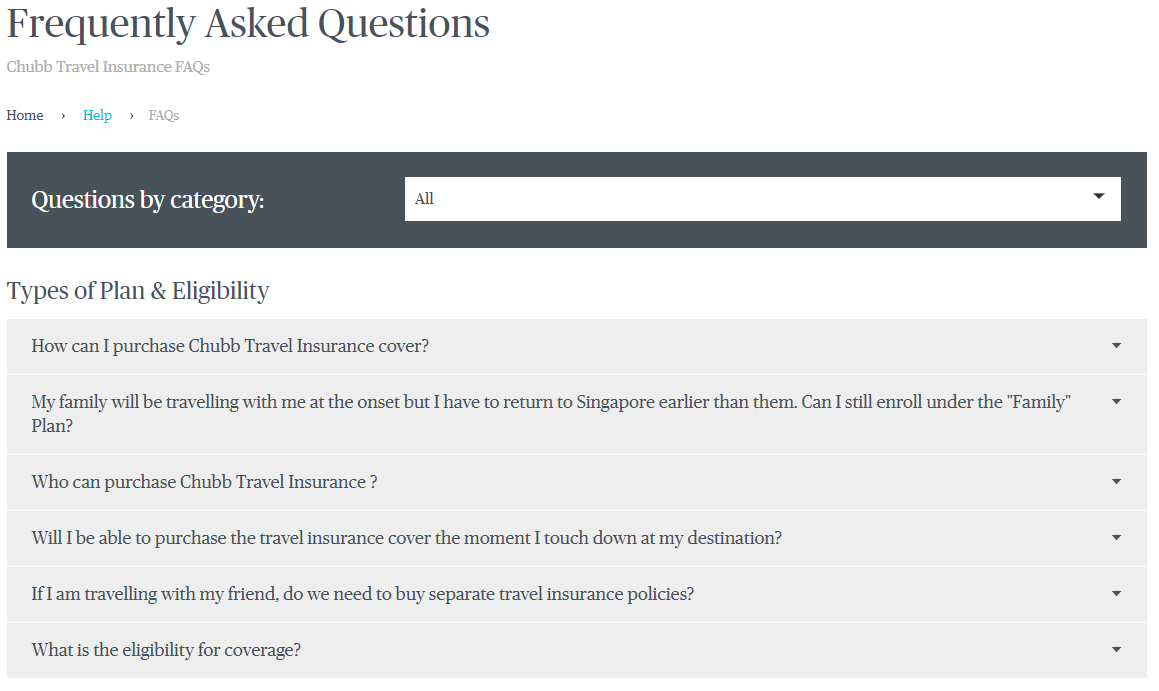Expand "How can I purchase Chubb Travel Insurance cover?"
The image size is (1159, 691).
(228, 345)
